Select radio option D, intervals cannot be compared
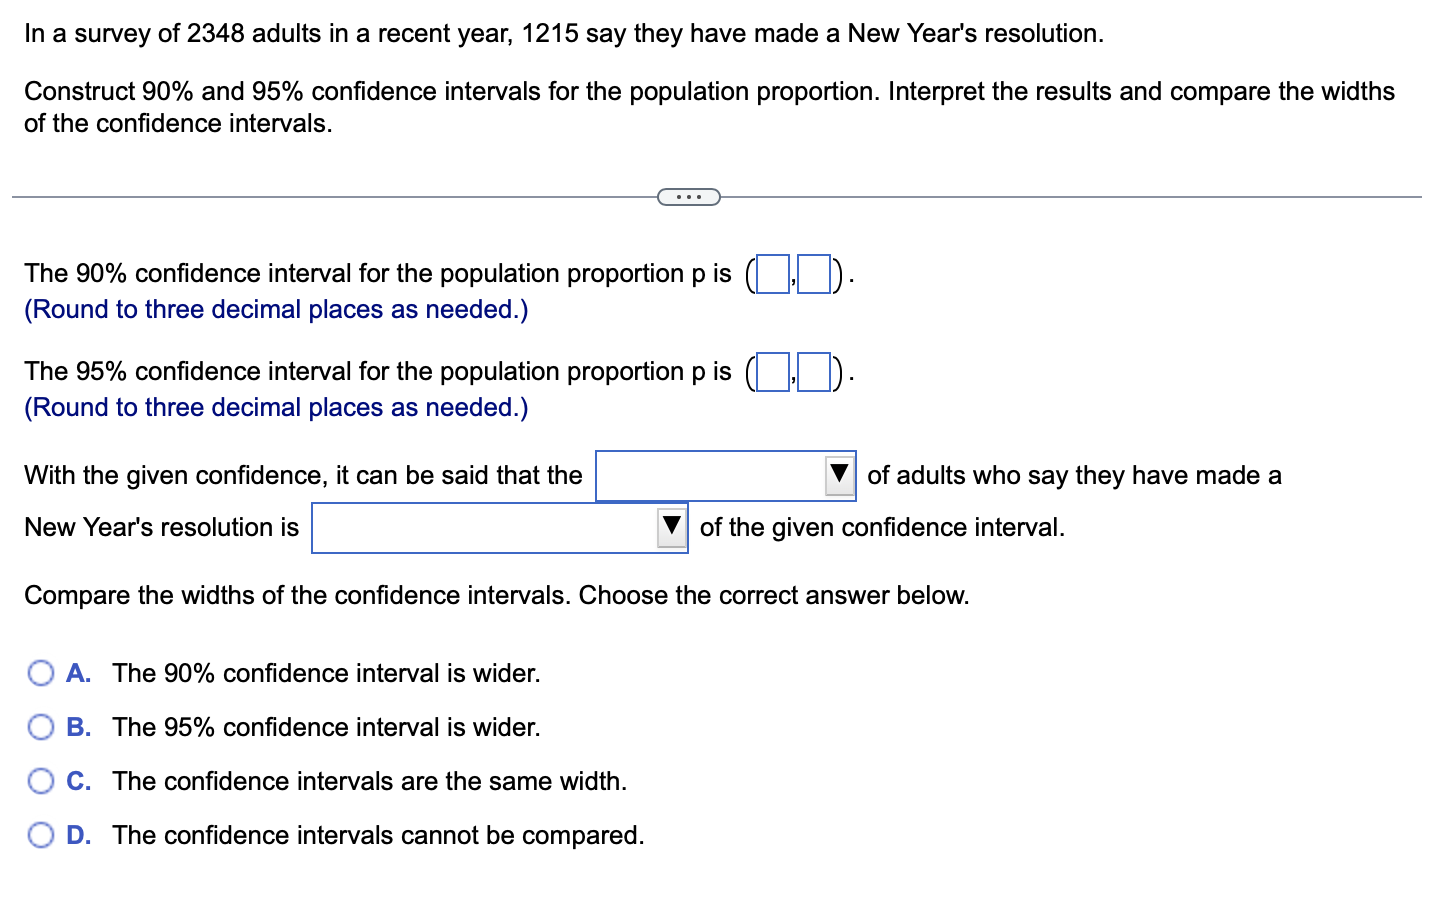Viewport: 1432px width, 906px height. coord(40,835)
